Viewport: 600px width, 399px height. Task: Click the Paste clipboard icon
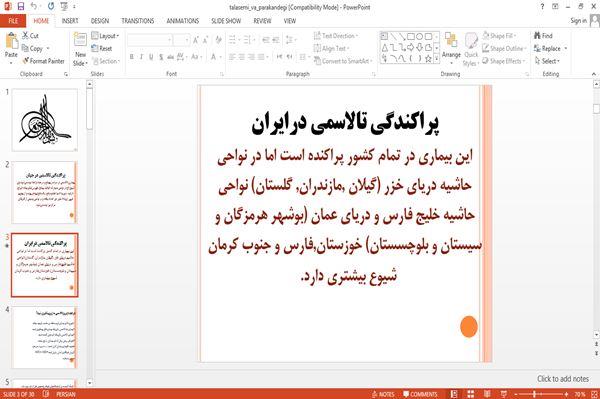pyautogui.click(x=11, y=41)
